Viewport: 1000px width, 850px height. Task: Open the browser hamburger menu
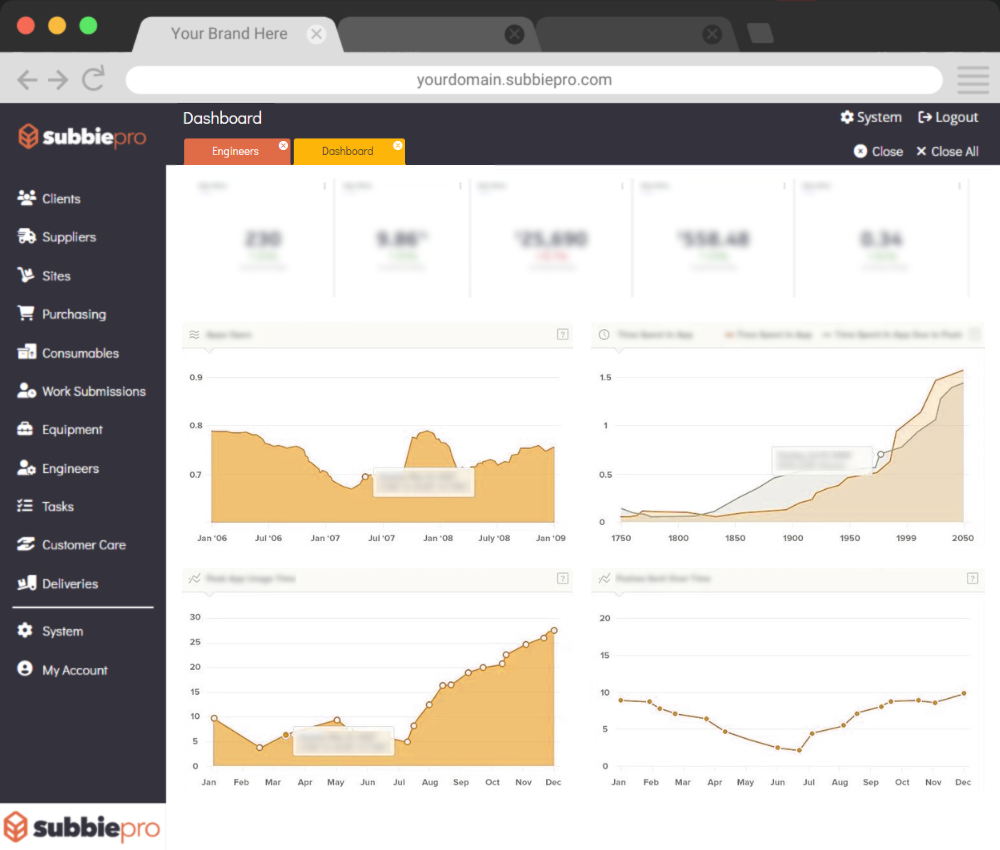click(x=972, y=80)
